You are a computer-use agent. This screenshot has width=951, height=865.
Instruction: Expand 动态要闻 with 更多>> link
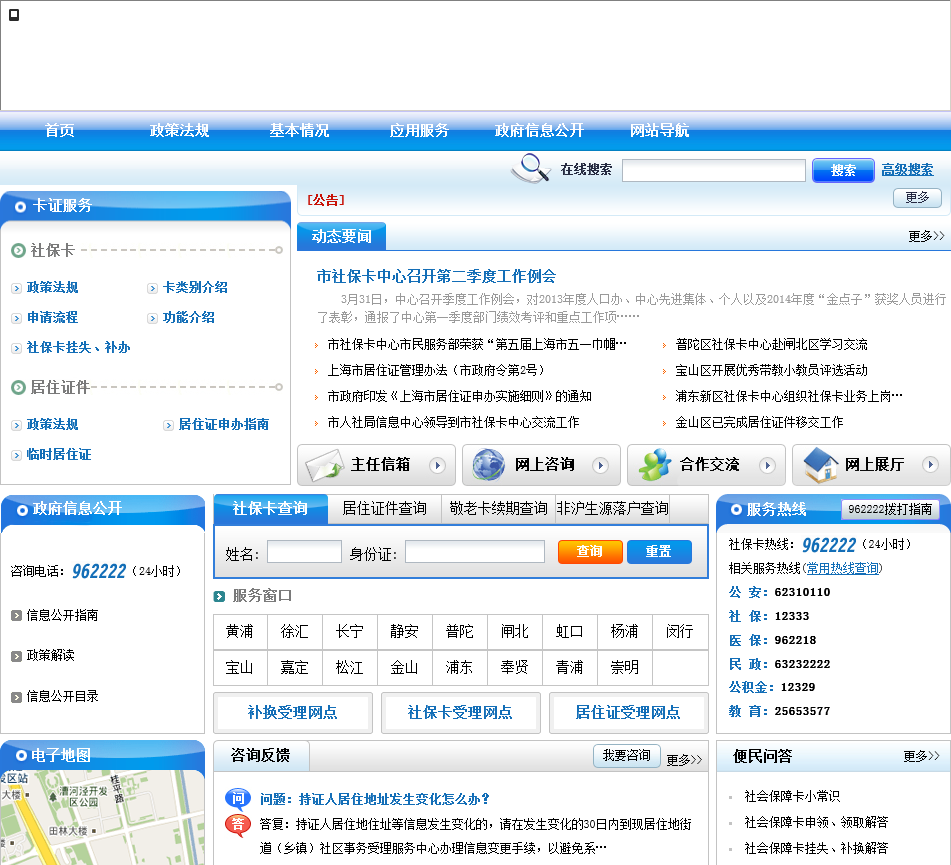[x=926, y=236]
